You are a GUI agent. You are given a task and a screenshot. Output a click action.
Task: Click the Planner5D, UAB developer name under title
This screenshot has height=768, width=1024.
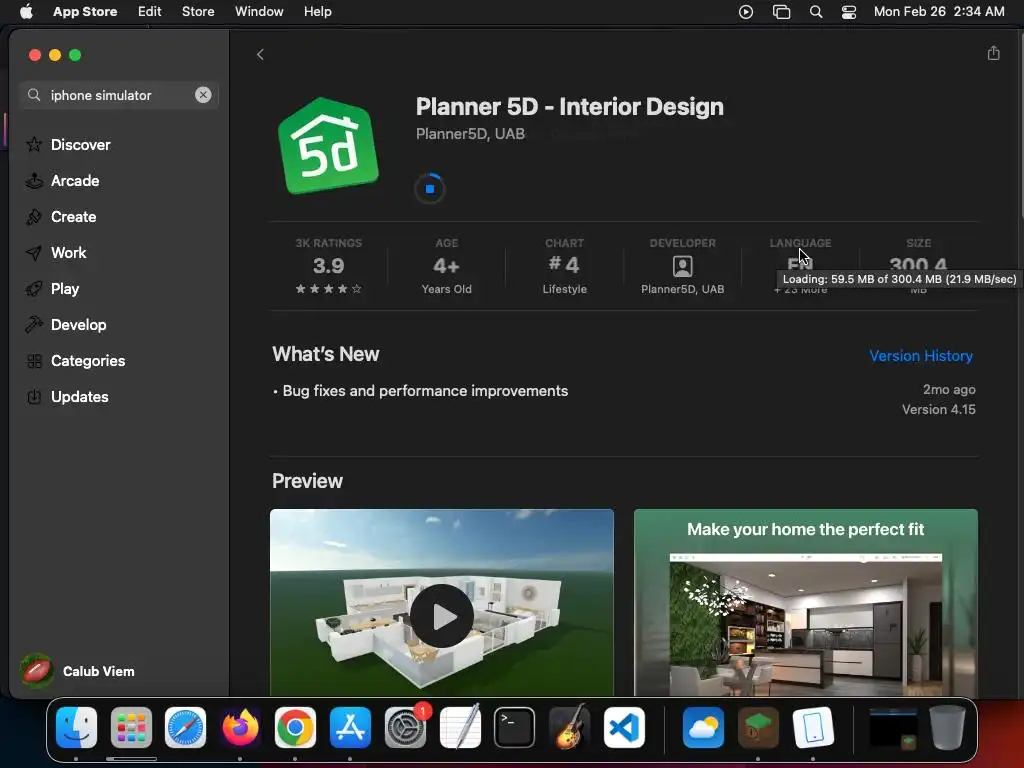470,134
